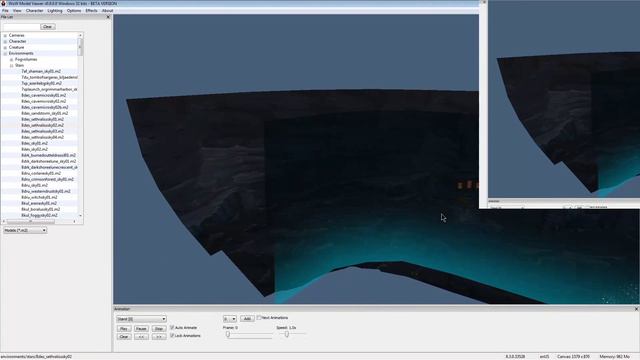Click the next animation >> button
This screenshot has height=360, width=640.
[159, 337]
